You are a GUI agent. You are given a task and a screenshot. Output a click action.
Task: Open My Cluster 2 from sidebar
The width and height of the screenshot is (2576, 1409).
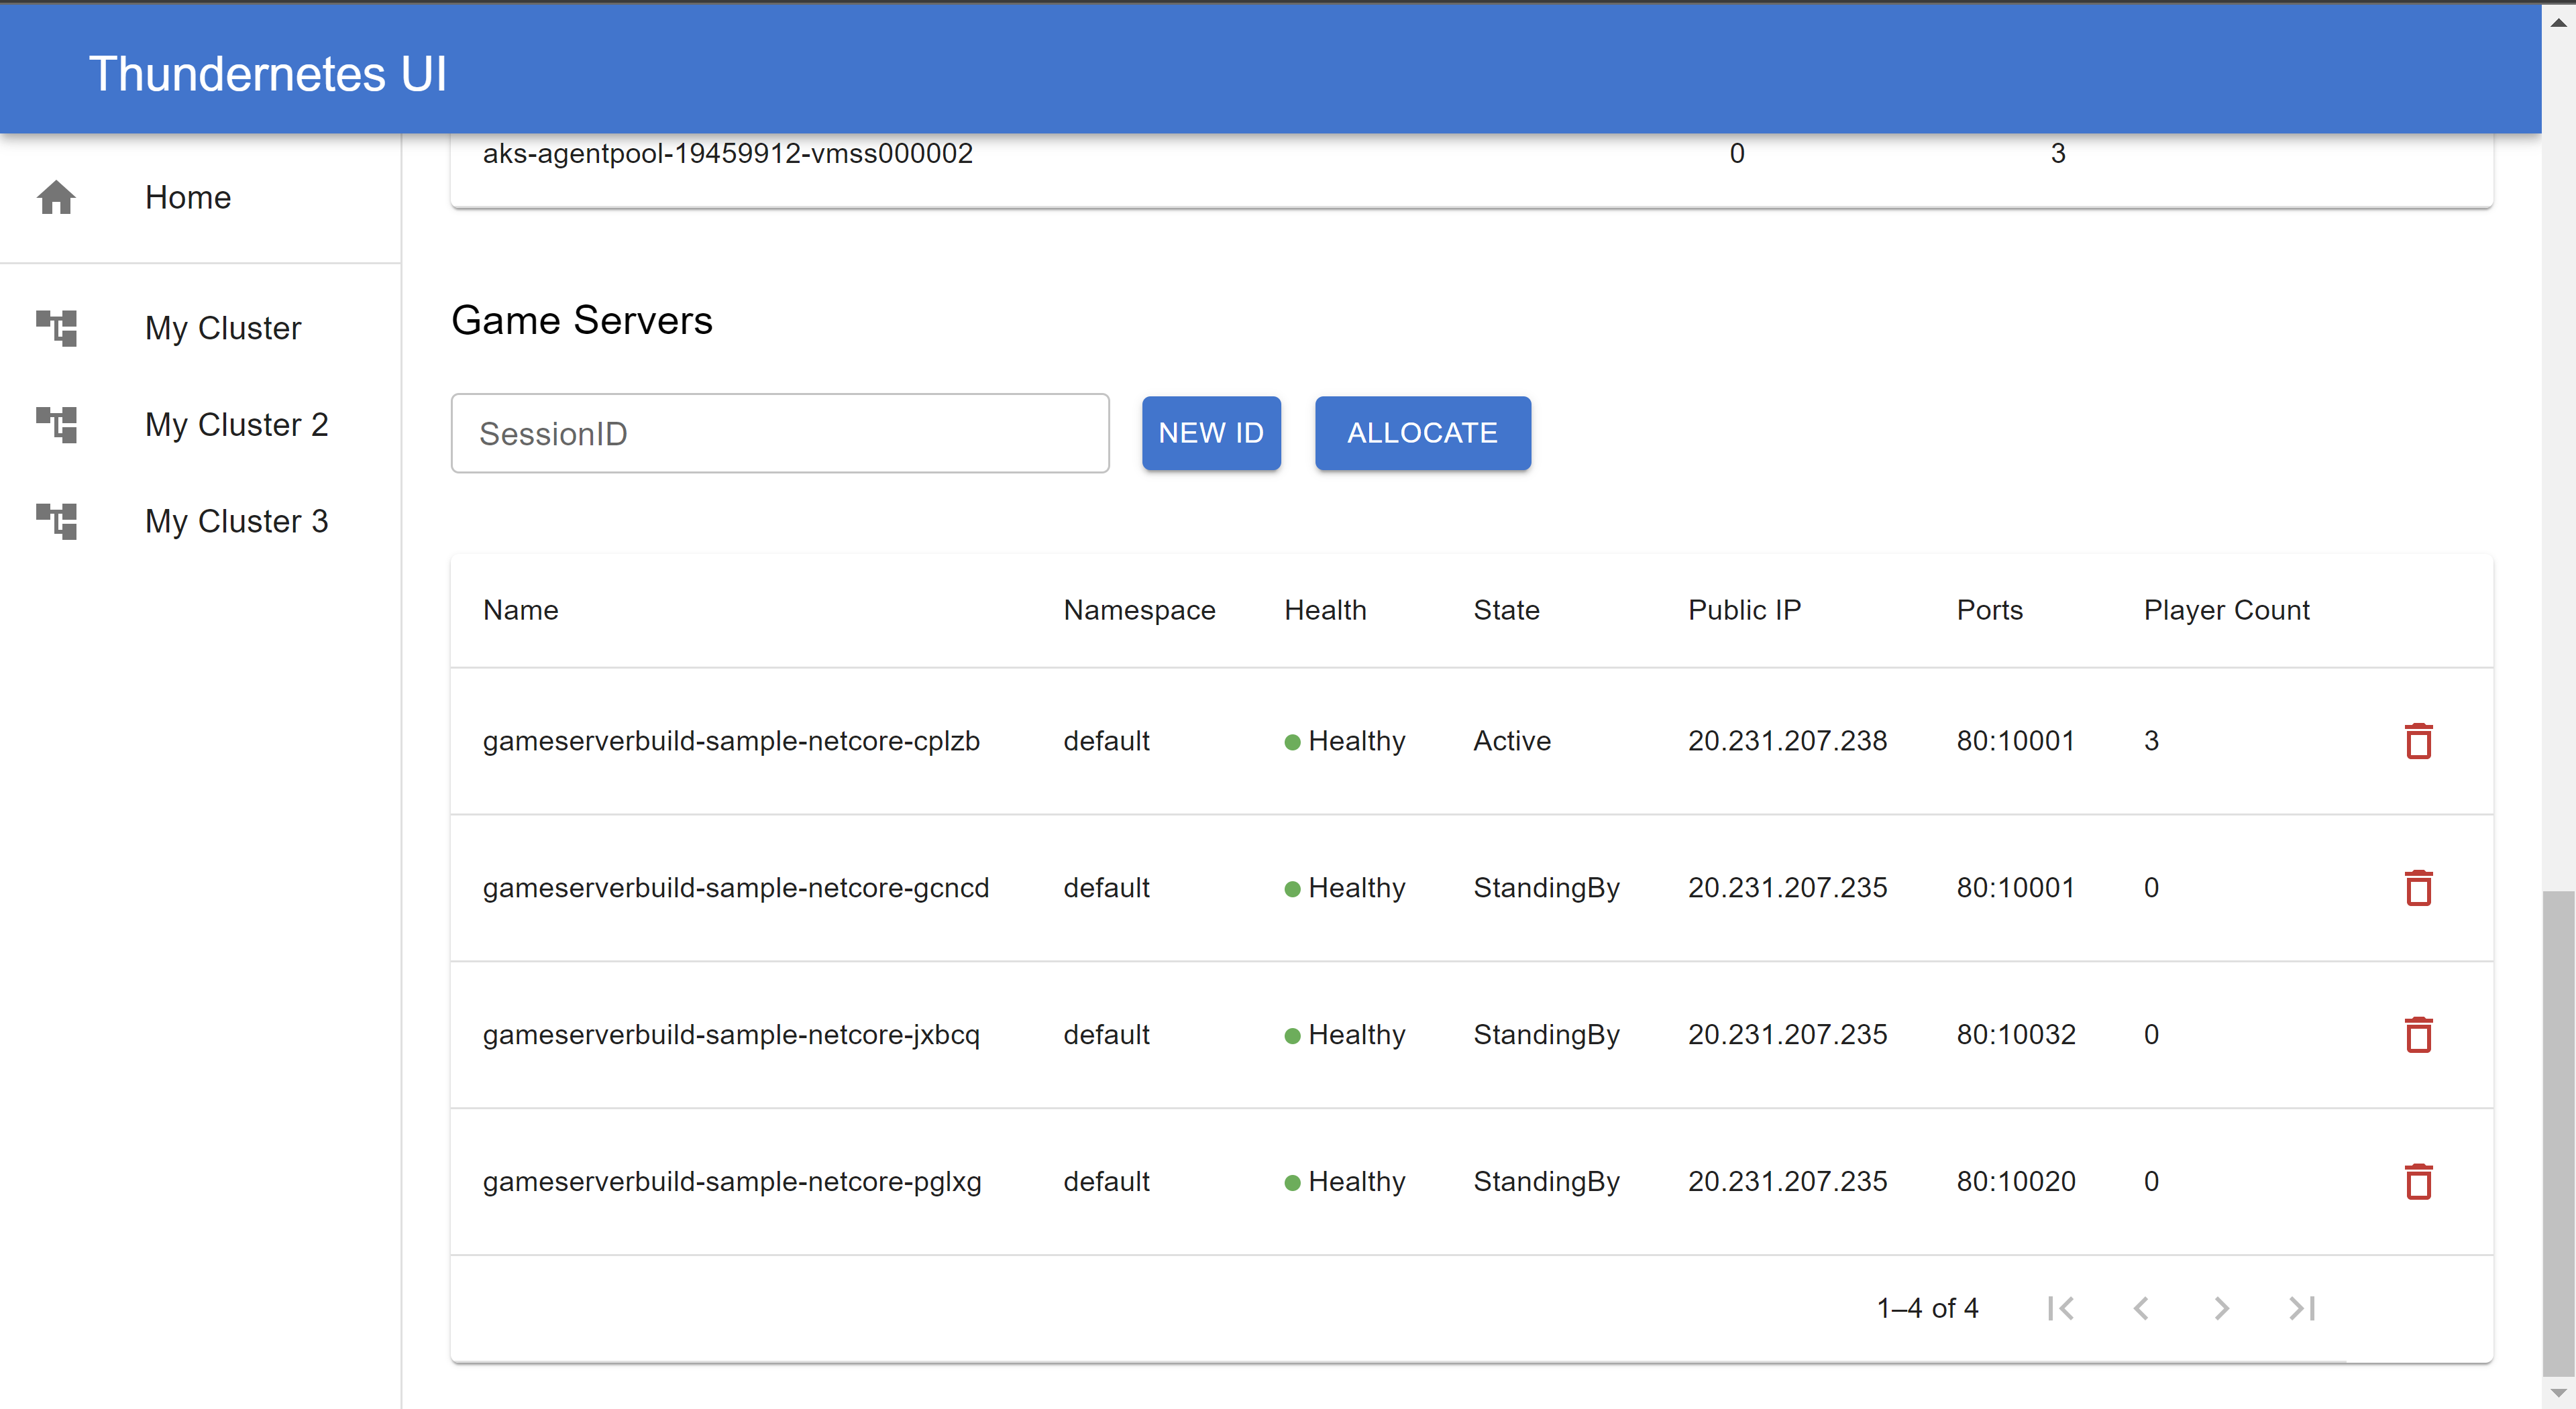(x=236, y=424)
